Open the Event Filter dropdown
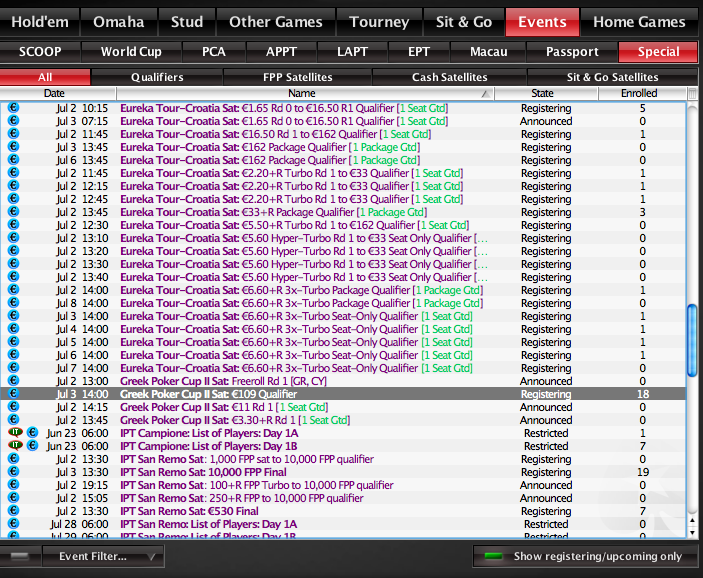 (103, 556)
